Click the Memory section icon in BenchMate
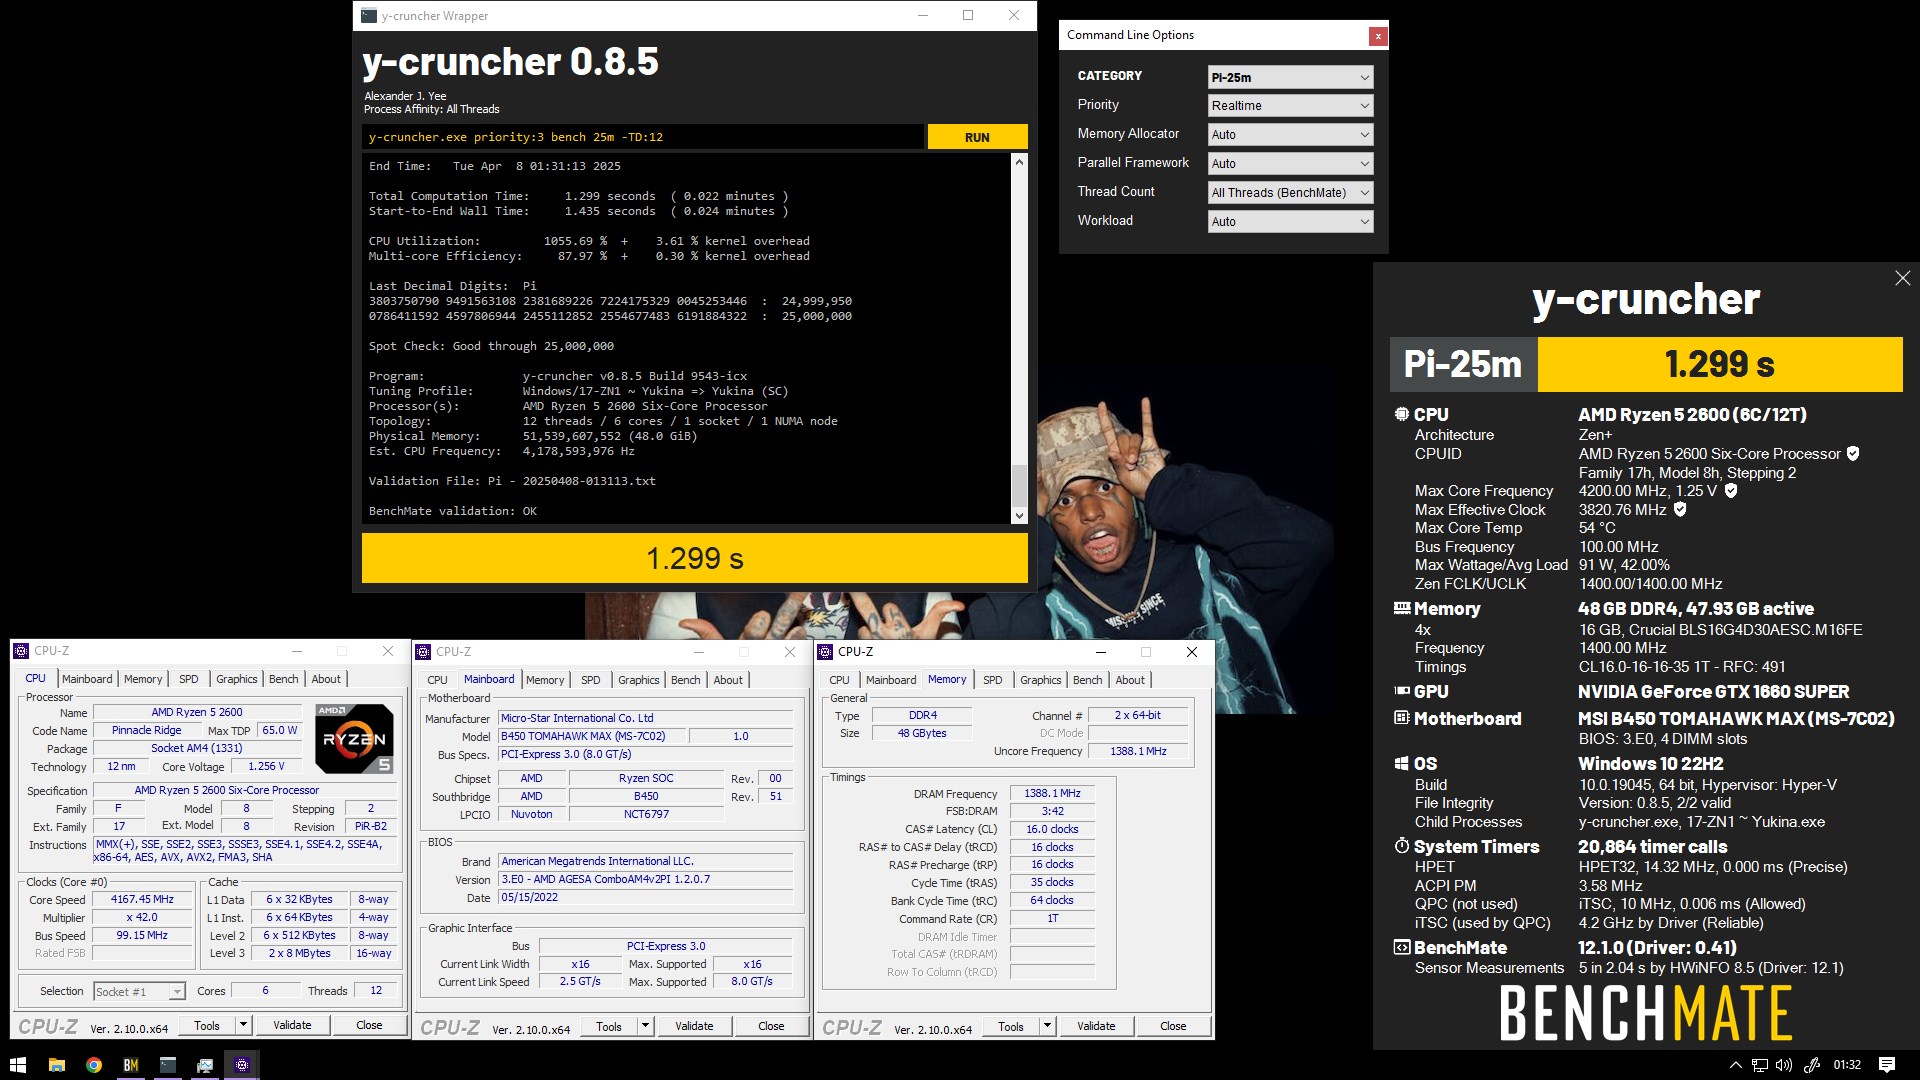Image resolution: width=1920 pixels, height=1080 pixels. (1401, 608)
